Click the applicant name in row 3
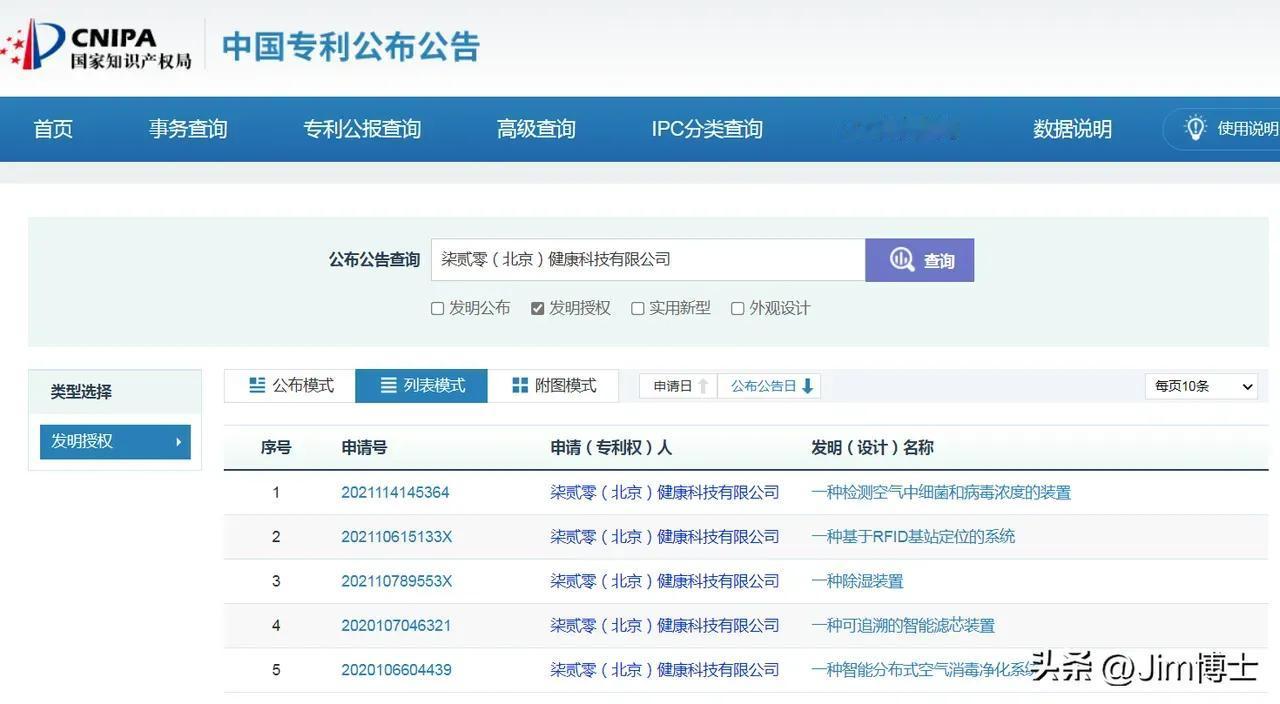1280x704 pixels. (x=665, y=581)
